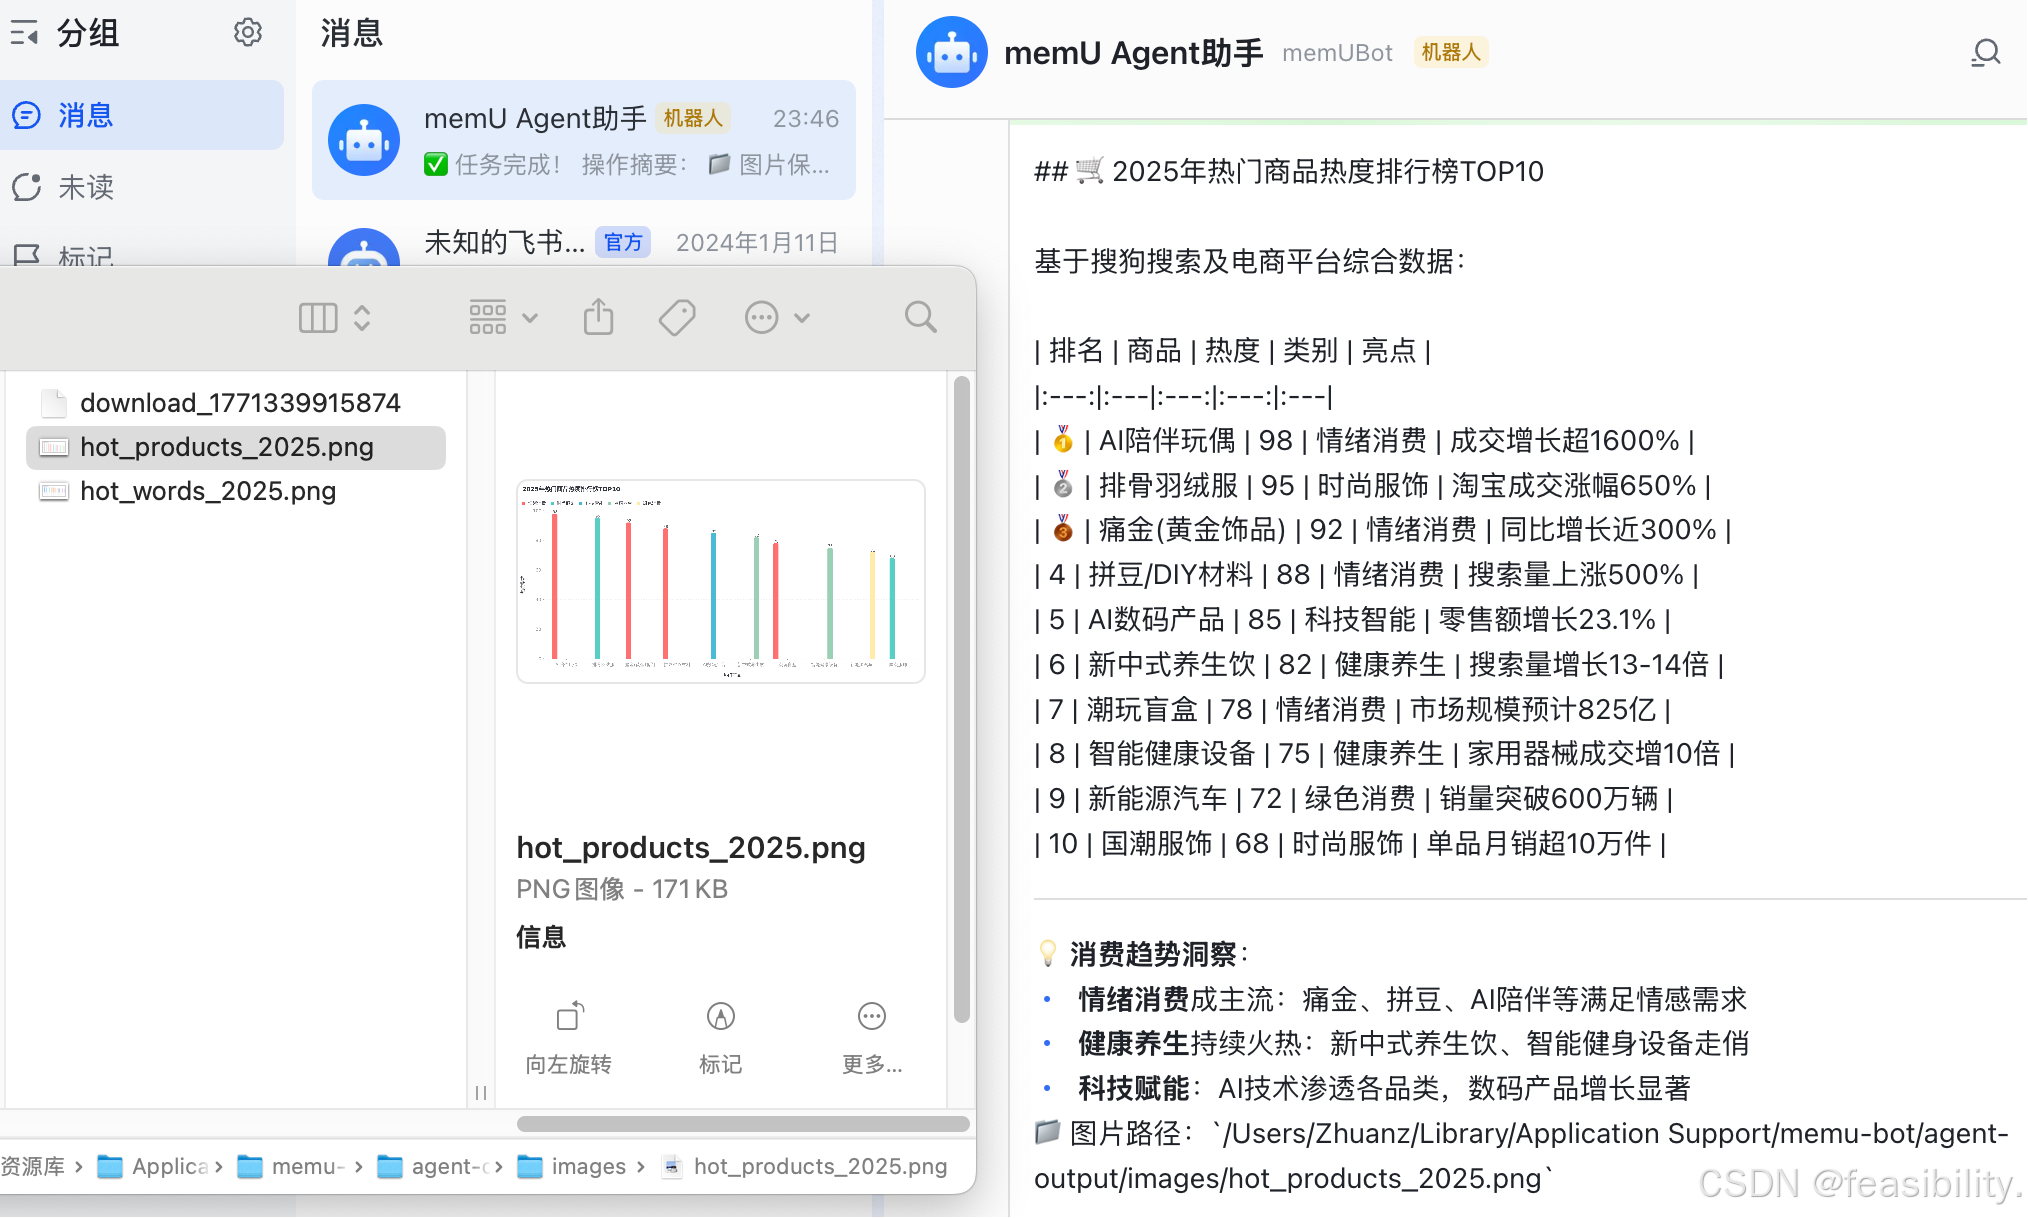Screen dimensions: 2028x1218
Task: Click hot_products_2025.png preview thumbnail
Action: (720, 581)
